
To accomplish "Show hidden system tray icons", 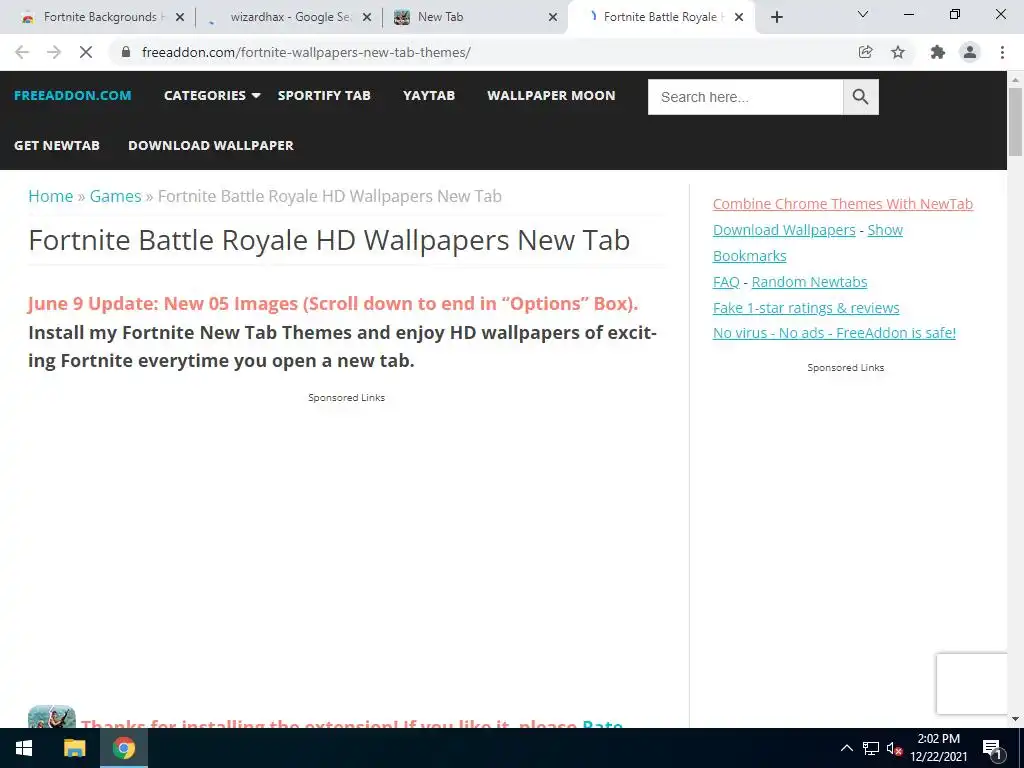I will click(846, 748).
